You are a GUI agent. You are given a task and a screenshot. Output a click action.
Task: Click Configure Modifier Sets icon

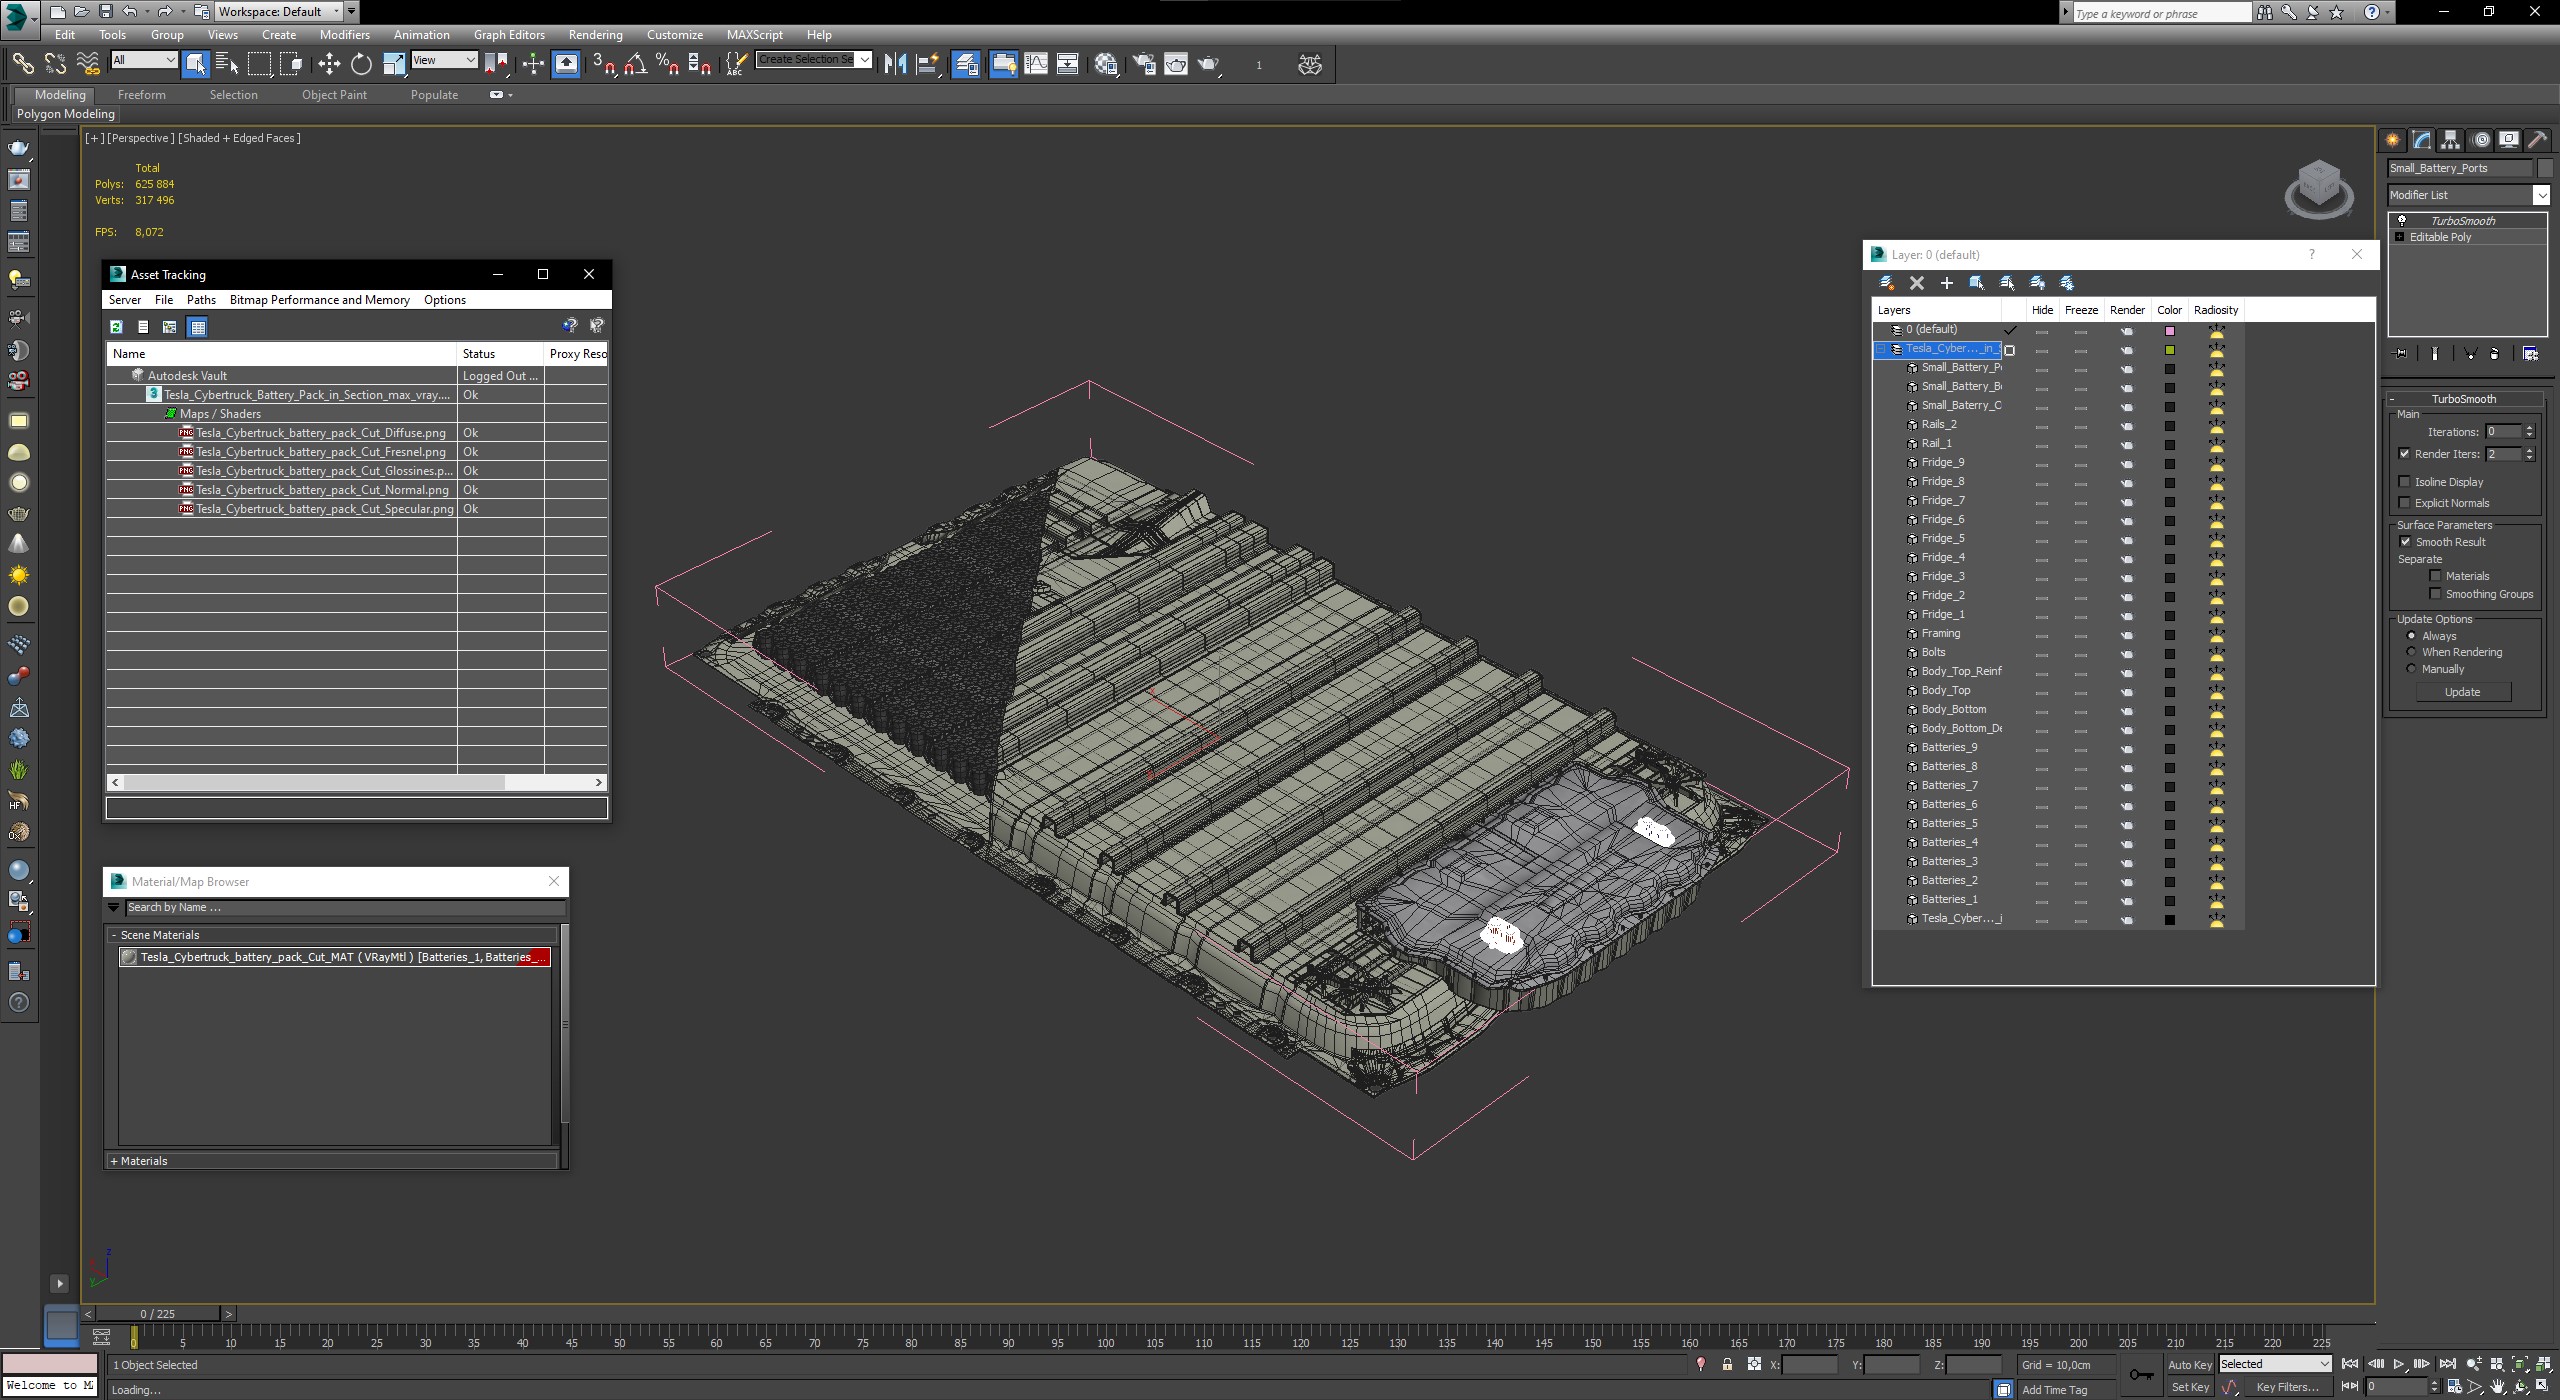pyautogui.click(x=2531, y=354)
